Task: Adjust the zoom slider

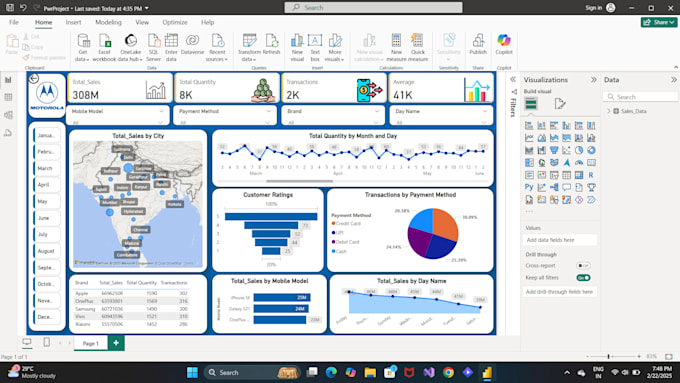Action: tap(608, 357)
